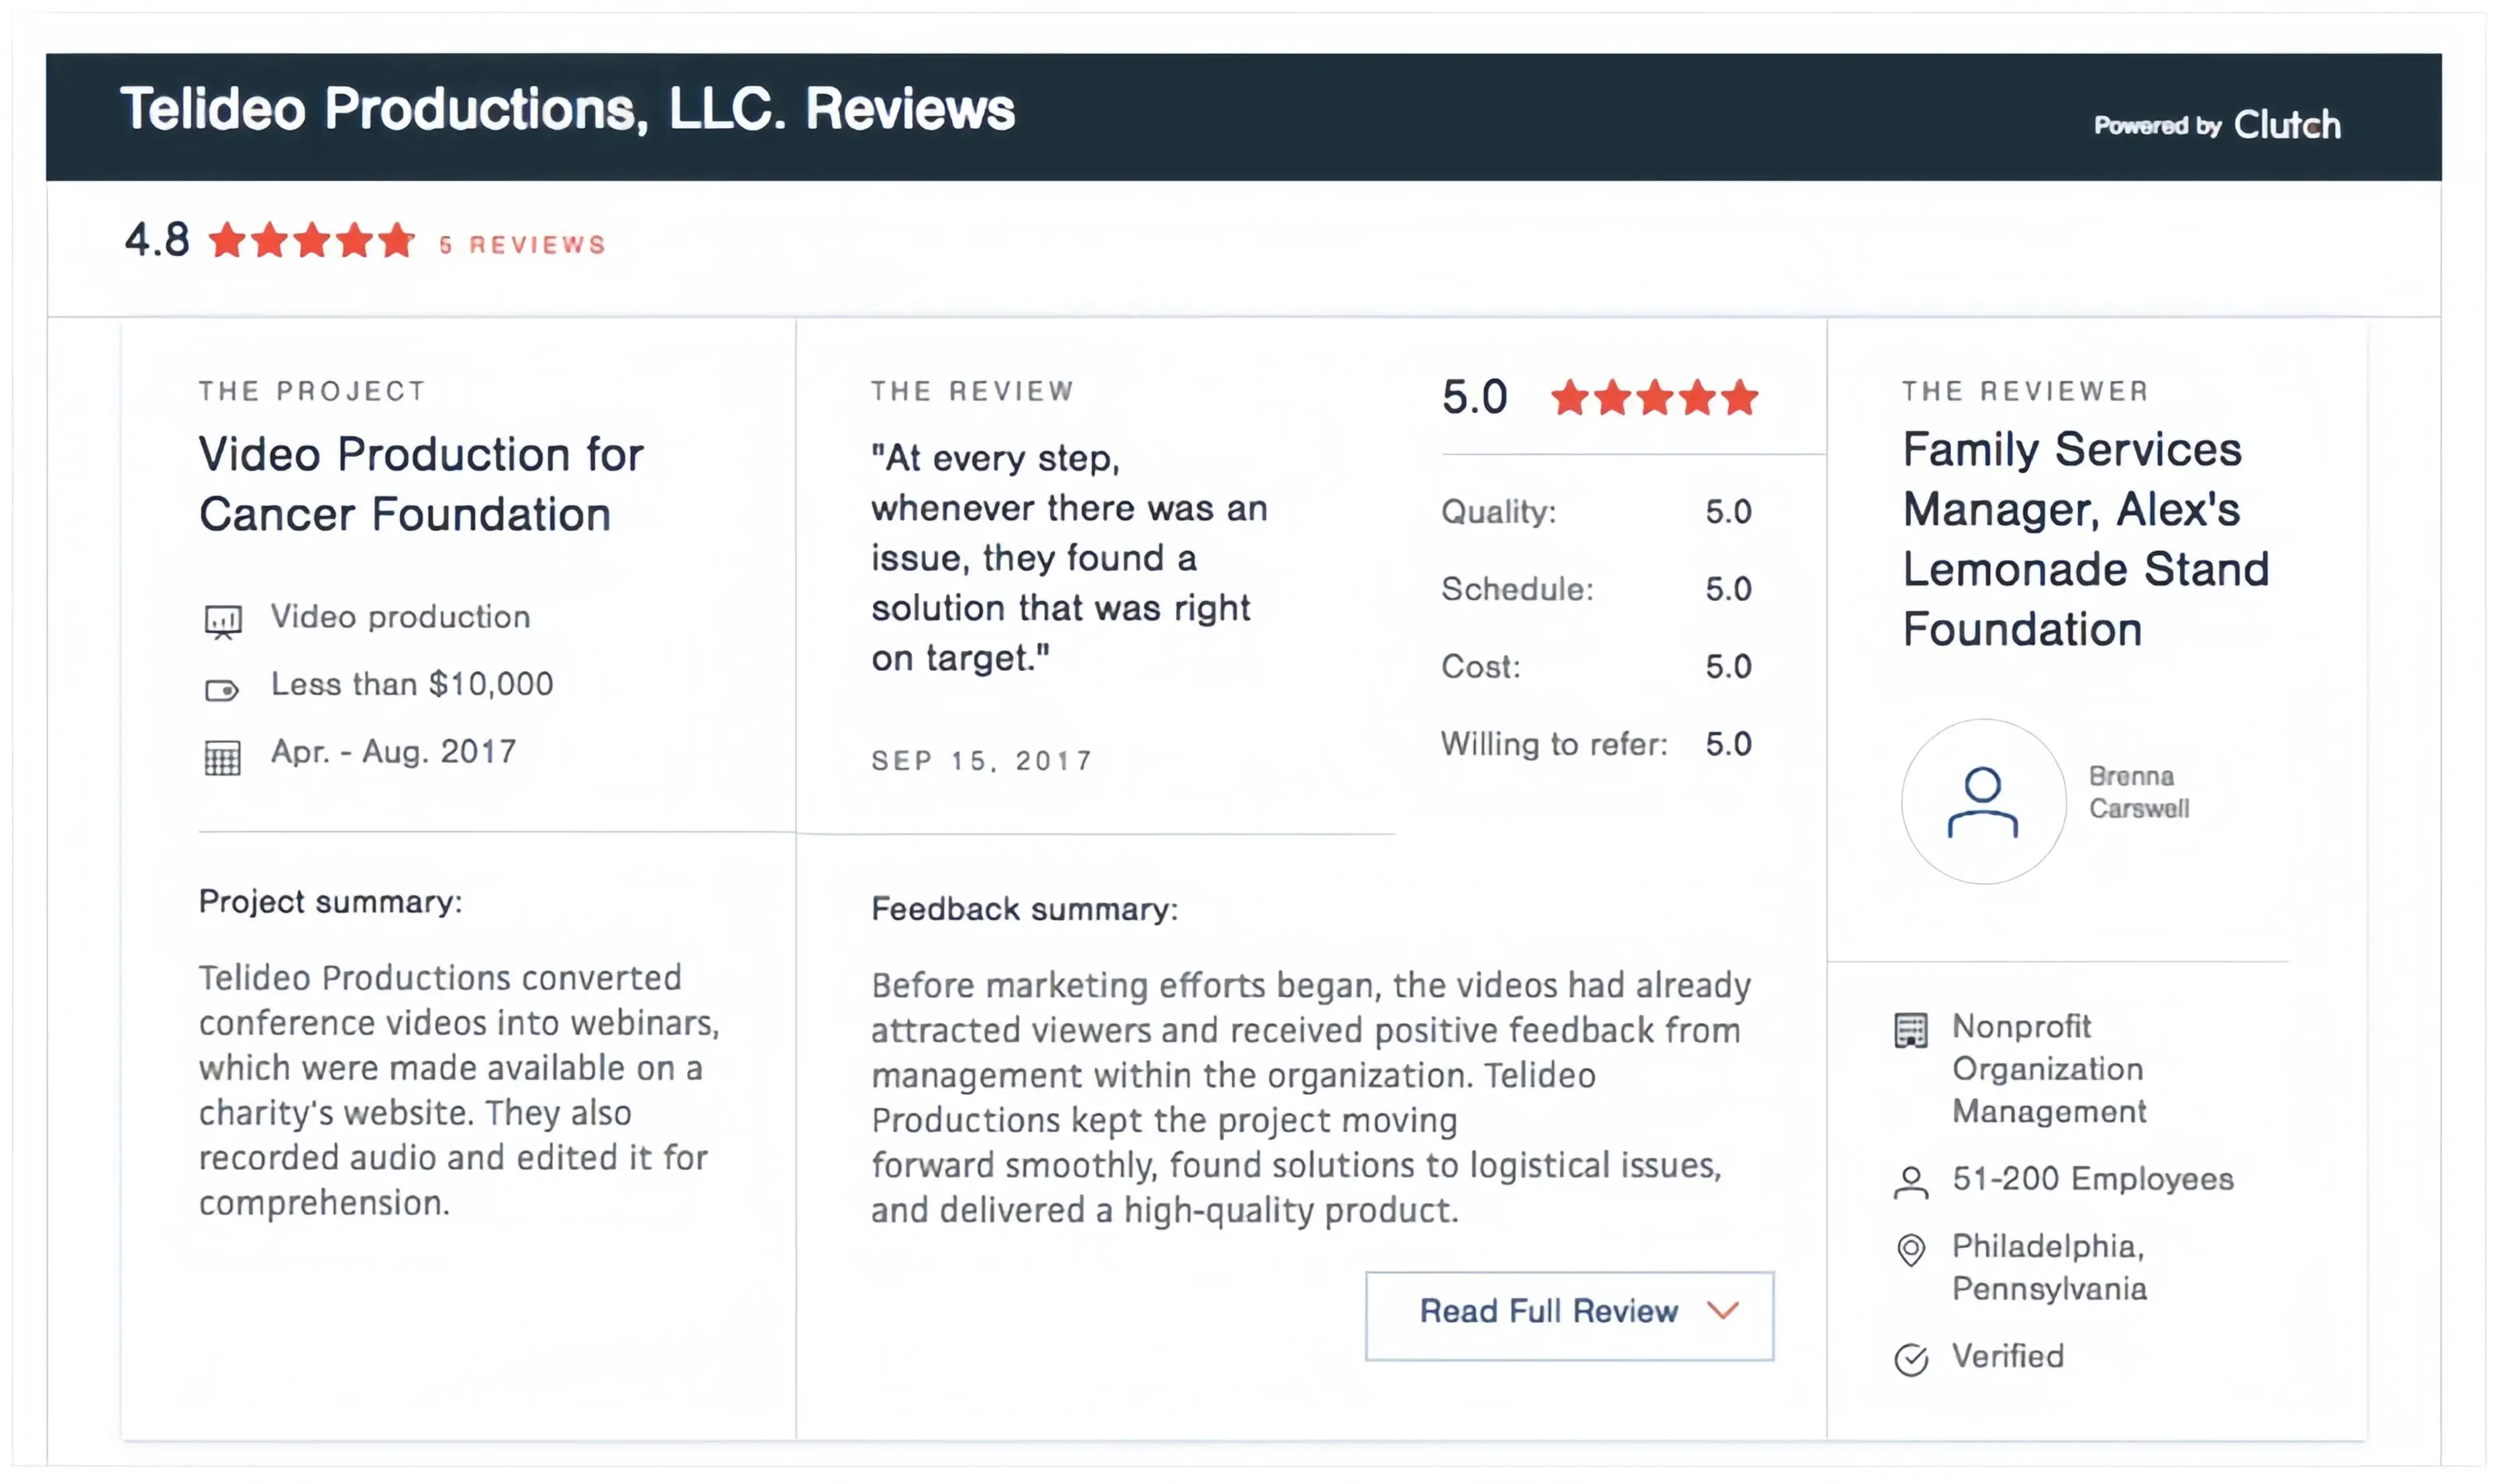Click the budget tag icon

222,690
